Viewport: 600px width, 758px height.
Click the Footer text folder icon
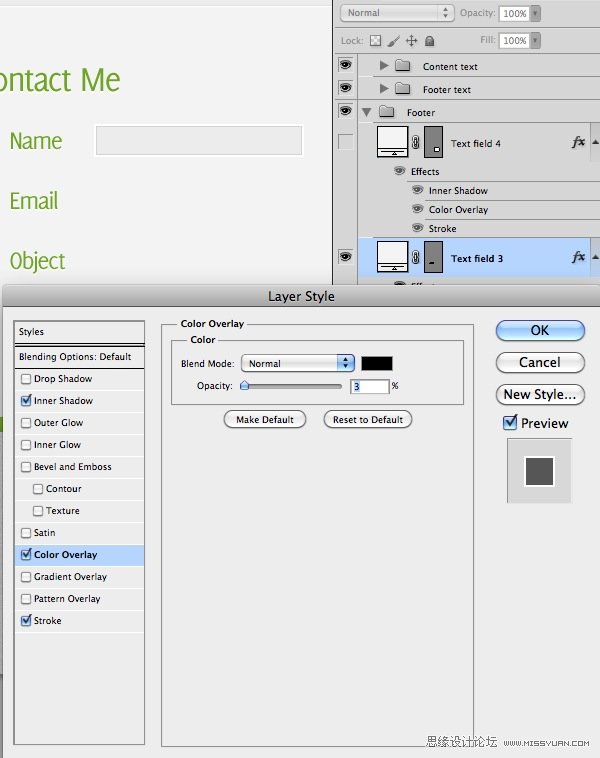pos(402,88)
